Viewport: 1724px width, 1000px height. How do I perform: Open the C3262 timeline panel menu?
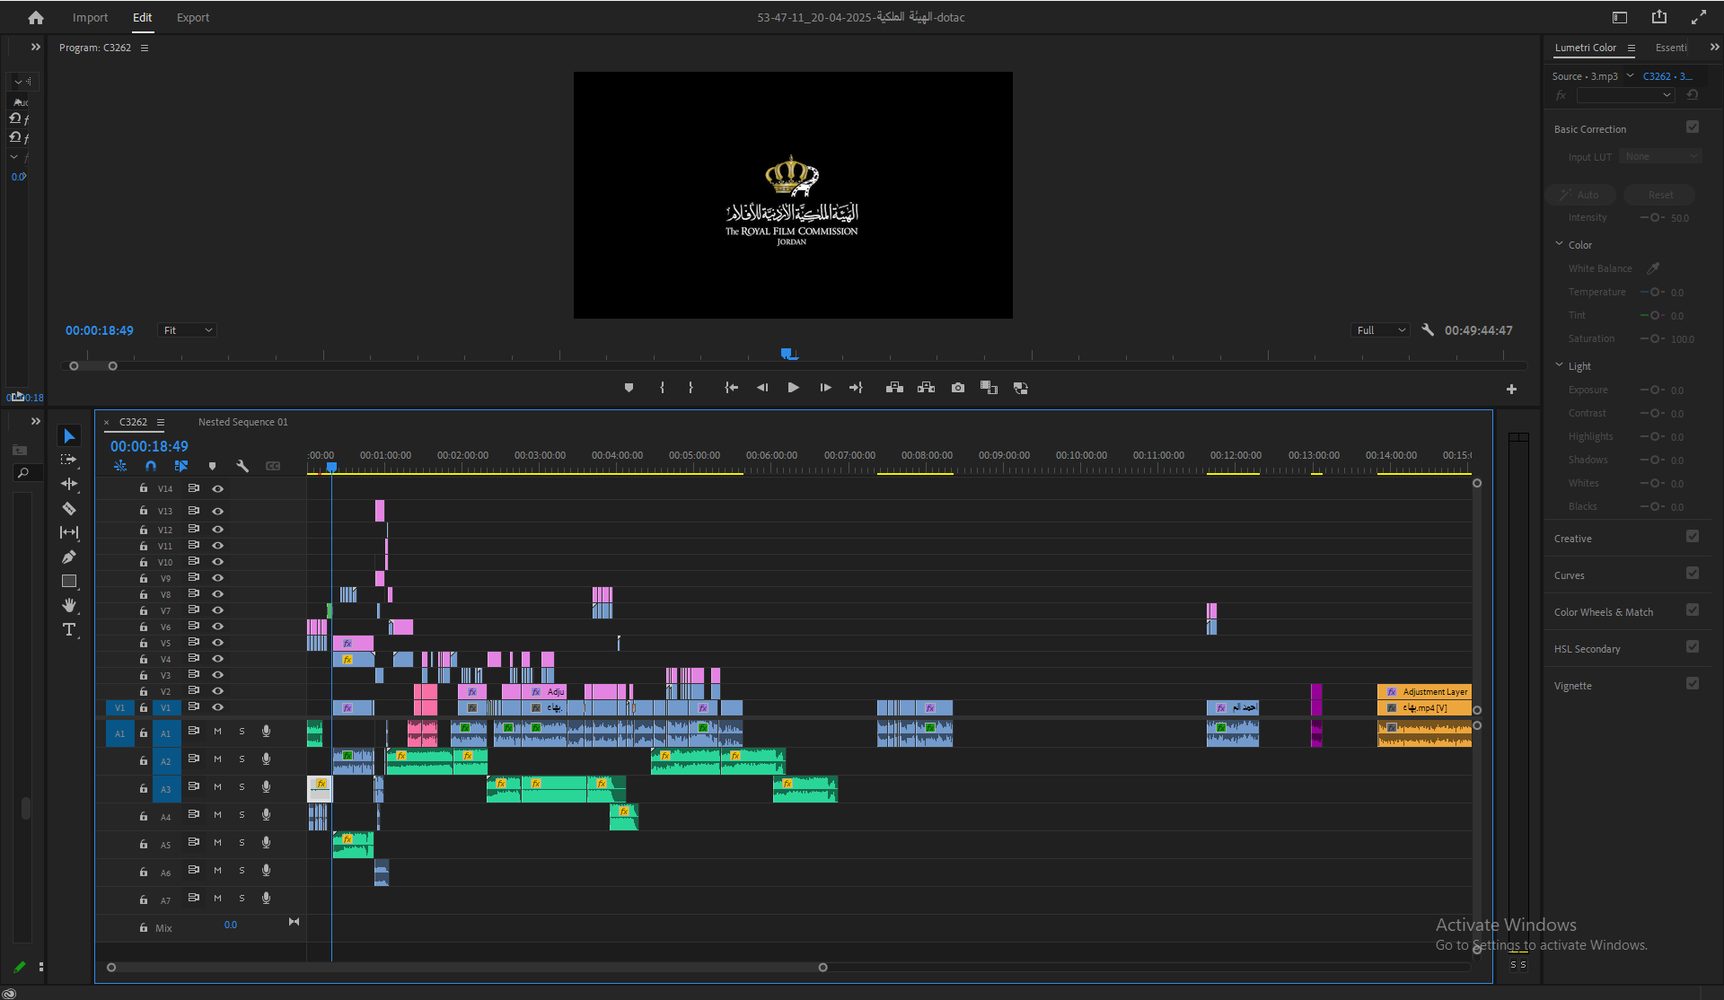tap(160, 422)
